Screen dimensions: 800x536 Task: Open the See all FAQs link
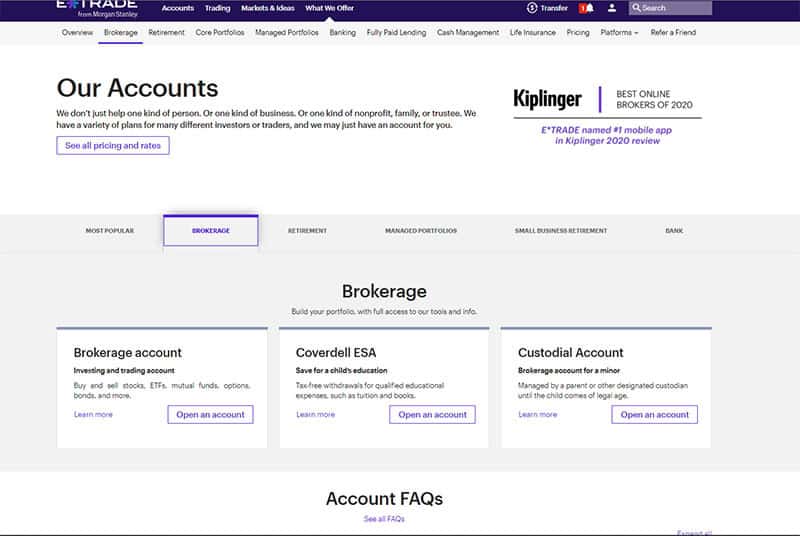(384, 519)
